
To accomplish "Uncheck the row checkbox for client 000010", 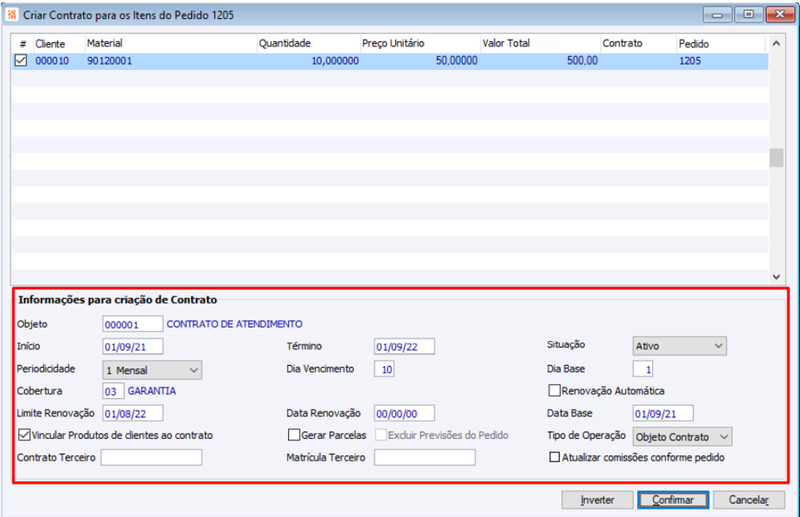I will pos(20,61).
